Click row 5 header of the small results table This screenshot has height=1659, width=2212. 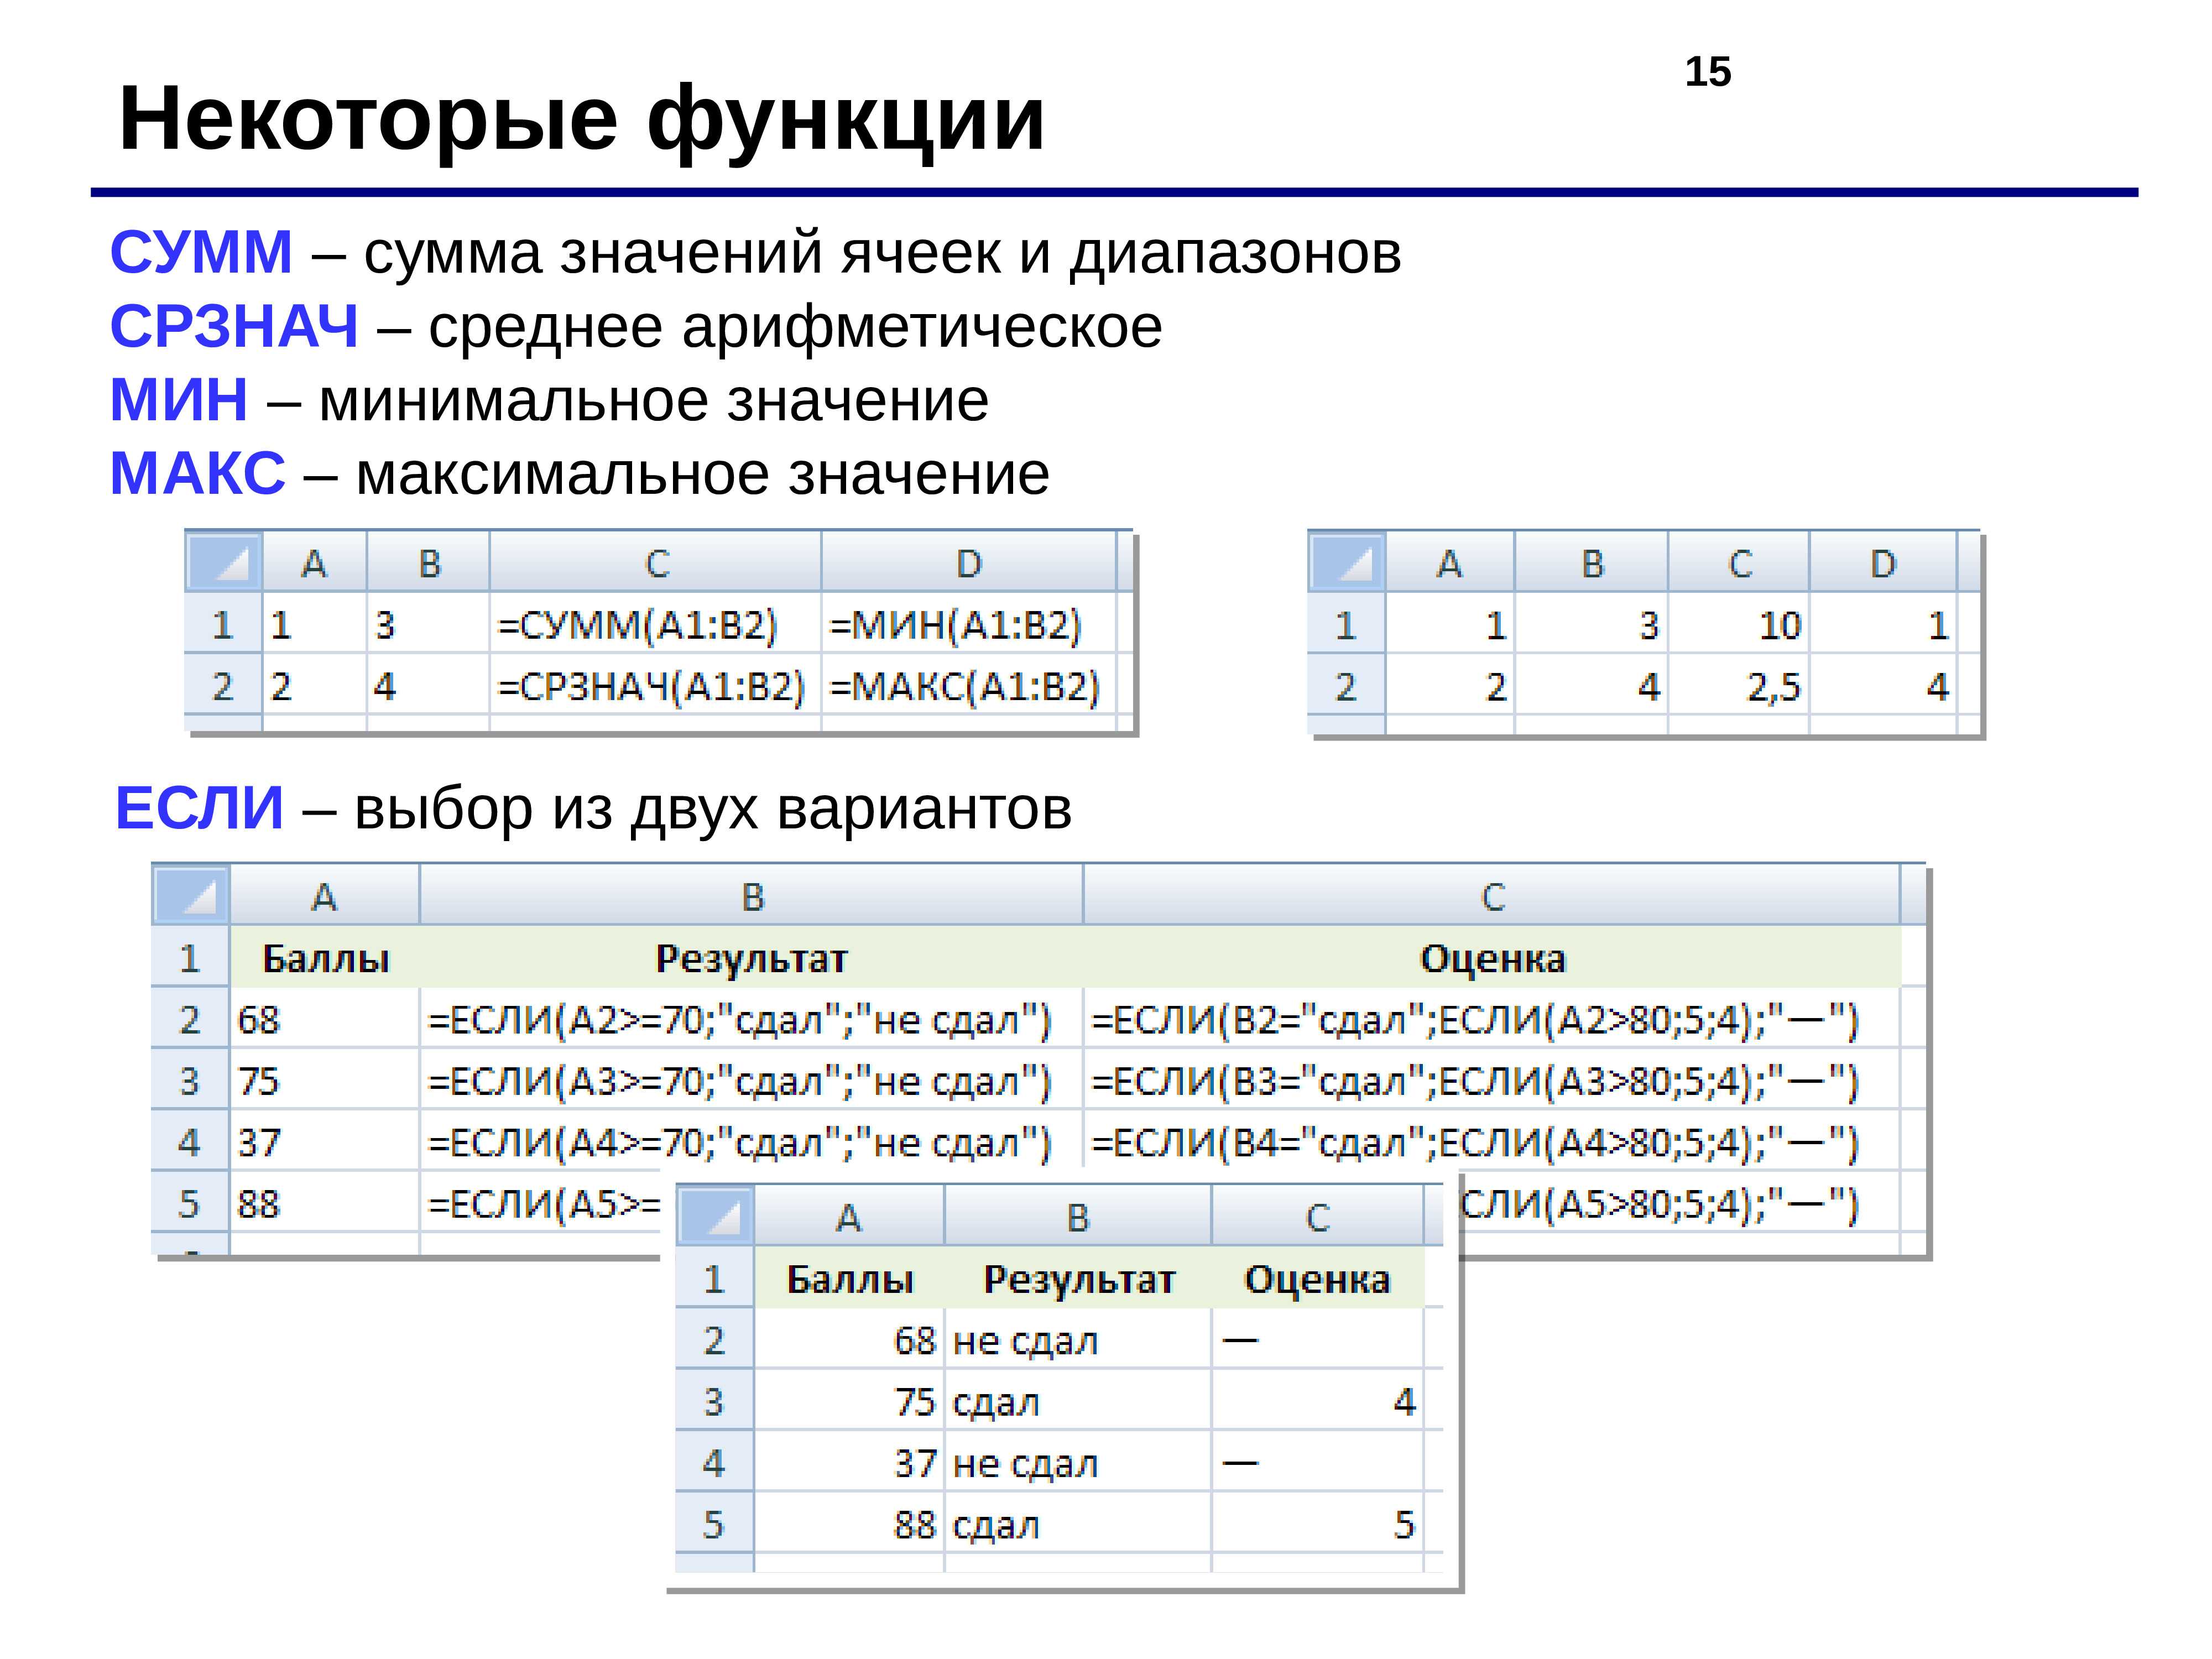coord(714,1523)
